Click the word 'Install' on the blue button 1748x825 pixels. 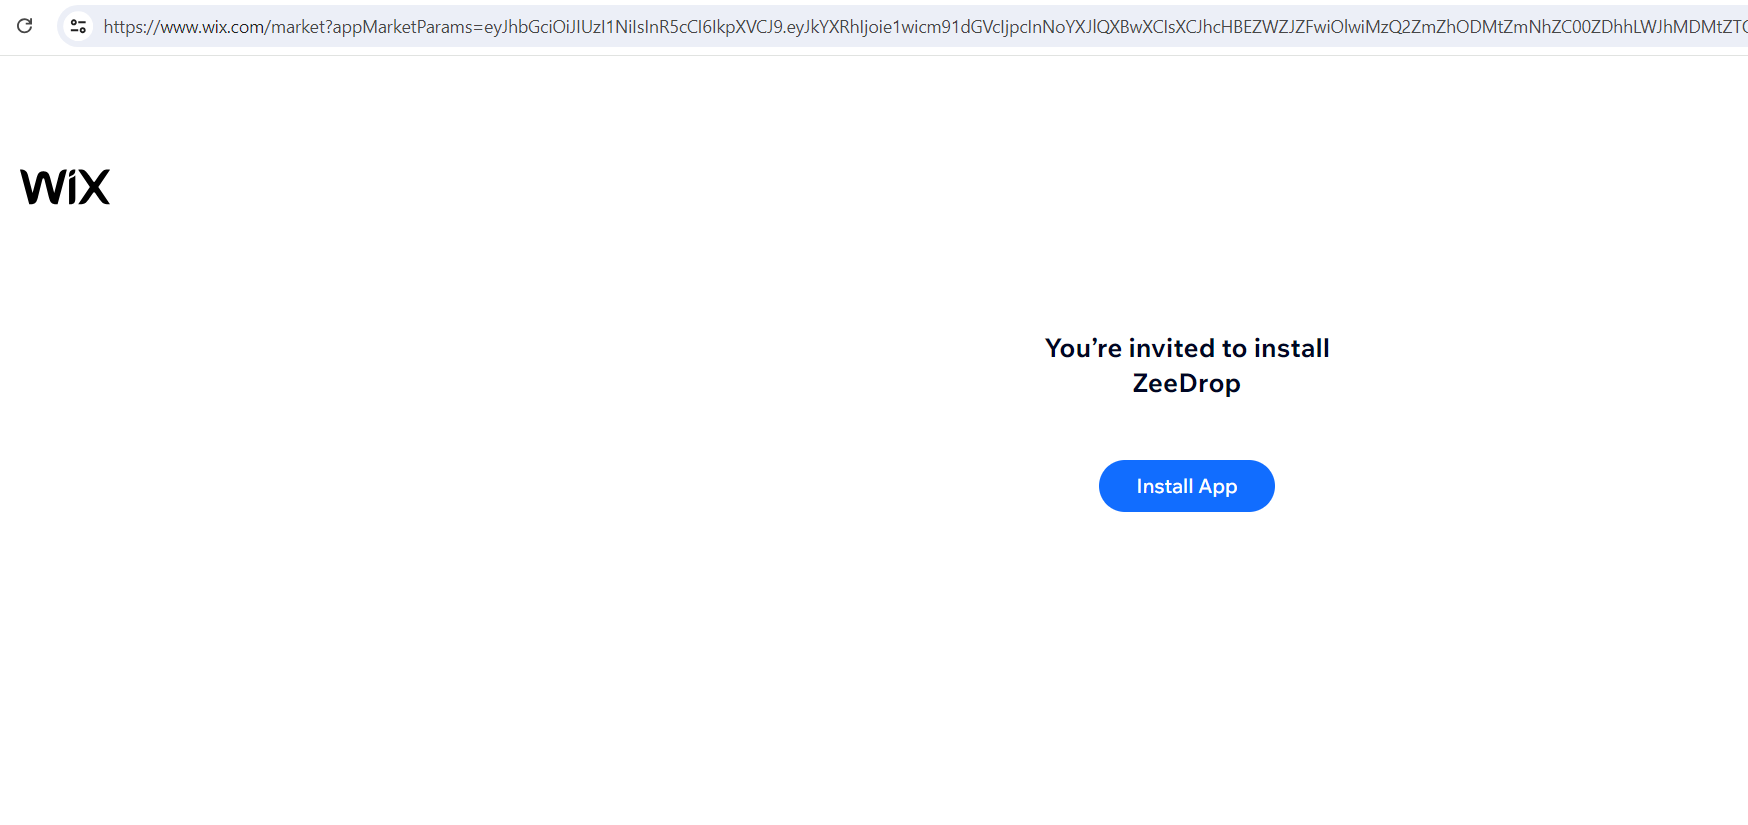pos(1164,486)
